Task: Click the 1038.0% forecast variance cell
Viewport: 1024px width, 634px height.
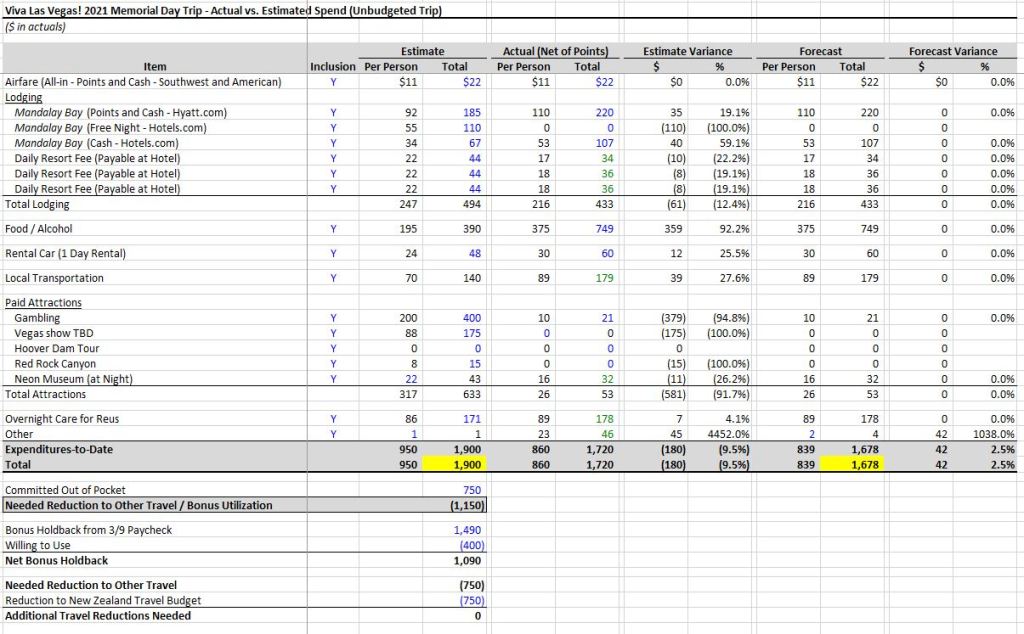Action: click(994, 435)
